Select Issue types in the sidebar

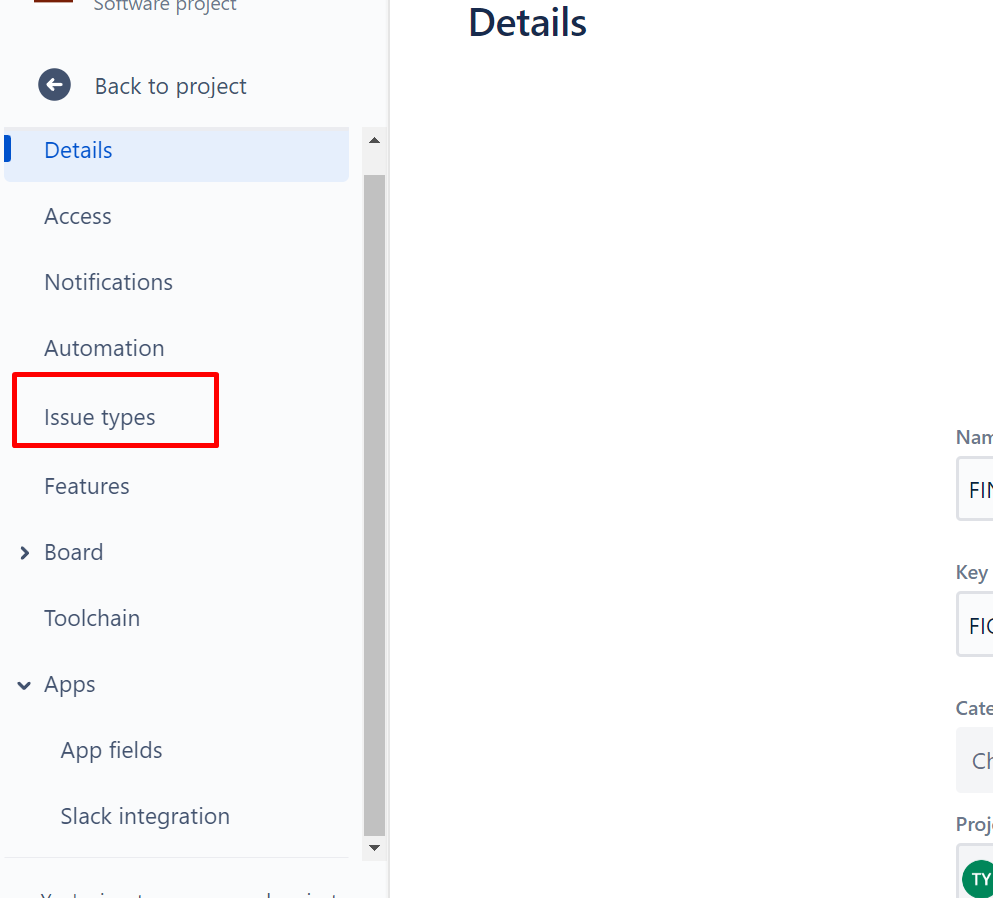point(99,417)
